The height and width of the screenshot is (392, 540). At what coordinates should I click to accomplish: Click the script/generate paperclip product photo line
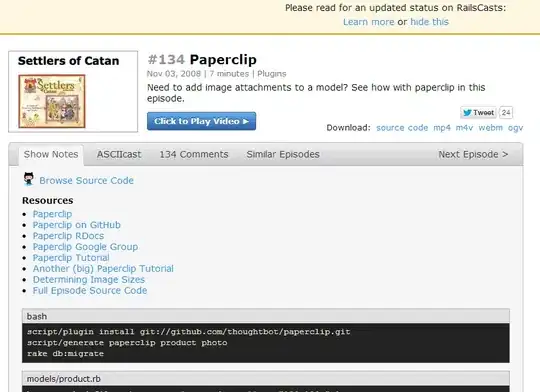tap(127, 343)
